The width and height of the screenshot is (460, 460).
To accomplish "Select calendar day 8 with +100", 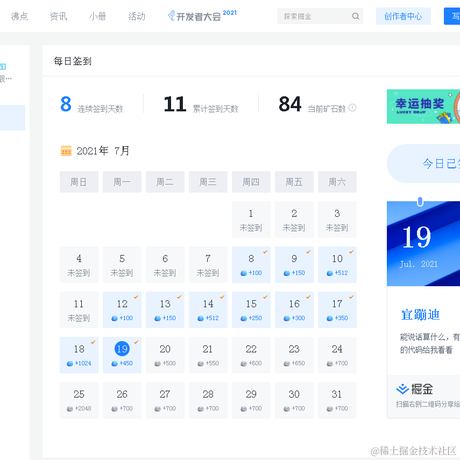I will coord(251,265).
